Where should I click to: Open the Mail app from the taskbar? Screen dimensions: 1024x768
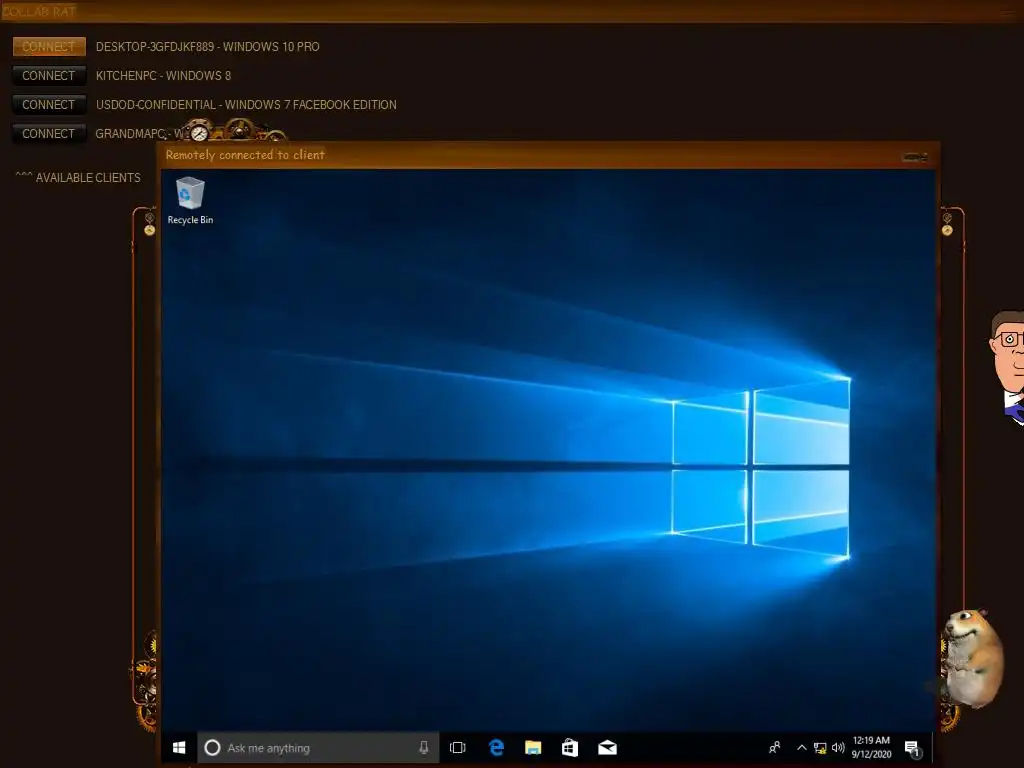coord(607,748)
